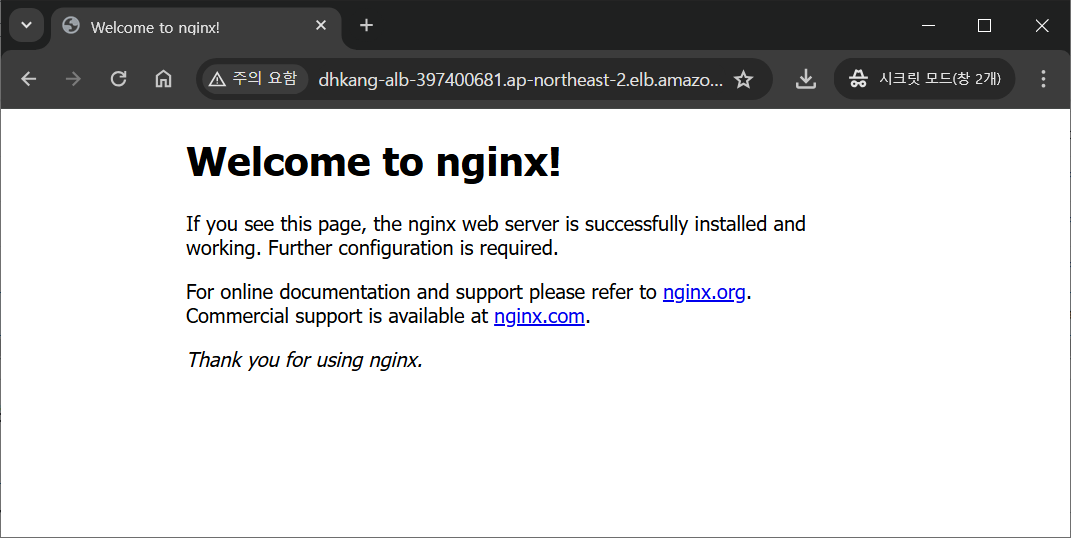Close the browser window
Screen dimensions: 1071x538
tap(1042, 25)
